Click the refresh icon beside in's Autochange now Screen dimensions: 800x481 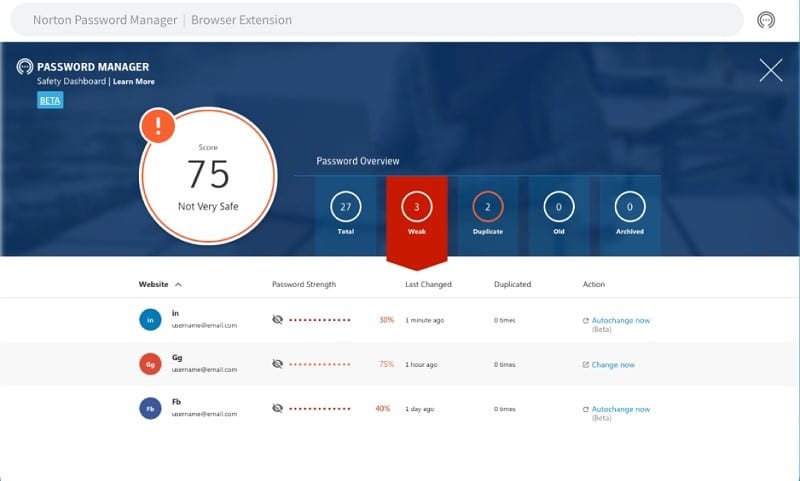[x=586, y=321]
